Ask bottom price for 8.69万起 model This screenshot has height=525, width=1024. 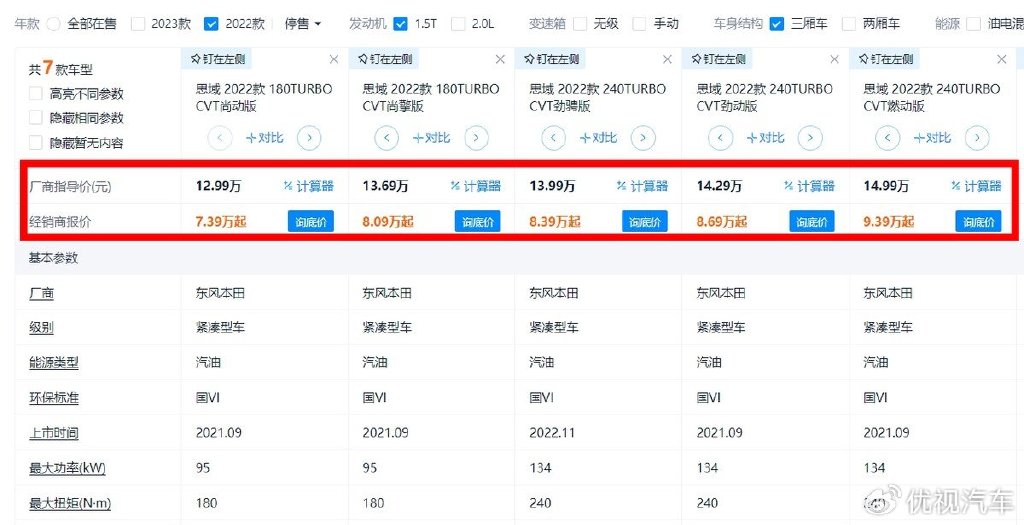click(x=812, y=221)
